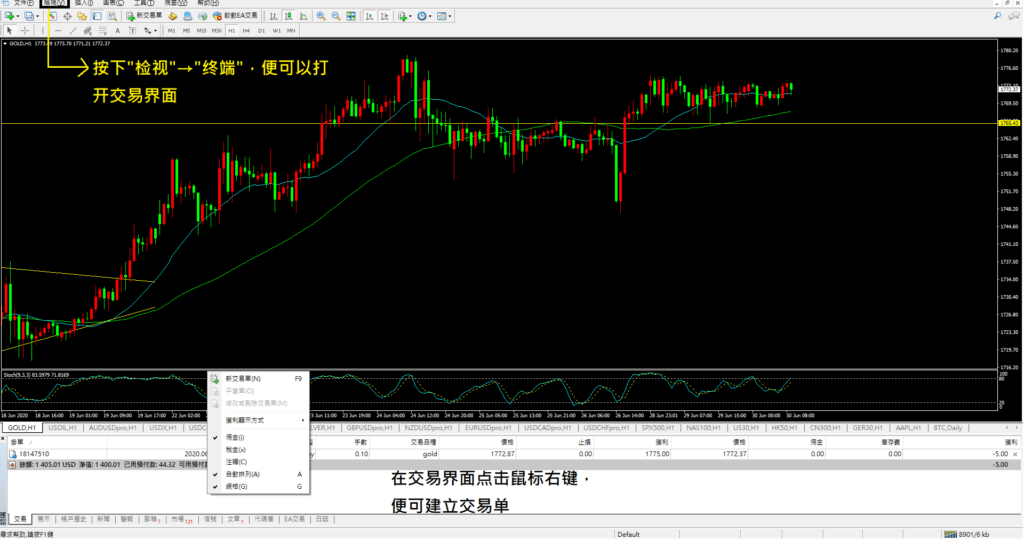Click the zoom in magnifier icon
The image size is (1024, 540).
coord(320,17)
